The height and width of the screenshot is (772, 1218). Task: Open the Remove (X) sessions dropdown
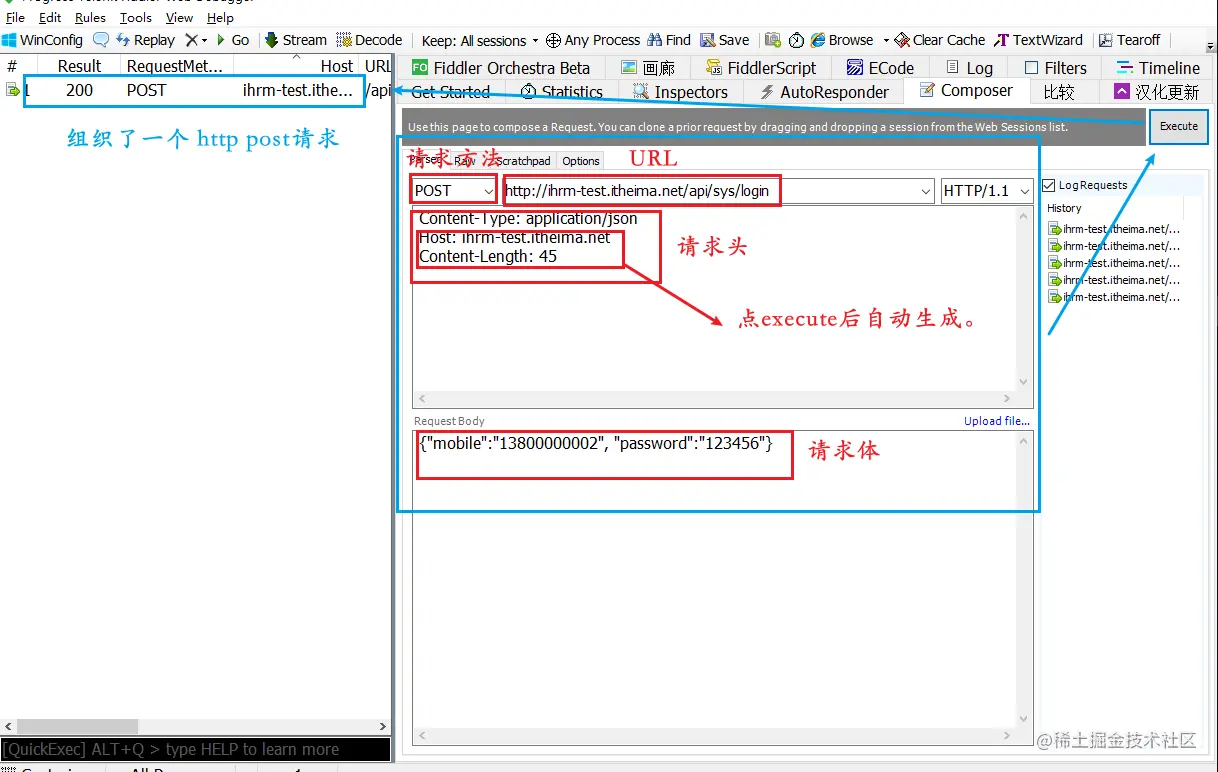point(196,40)
